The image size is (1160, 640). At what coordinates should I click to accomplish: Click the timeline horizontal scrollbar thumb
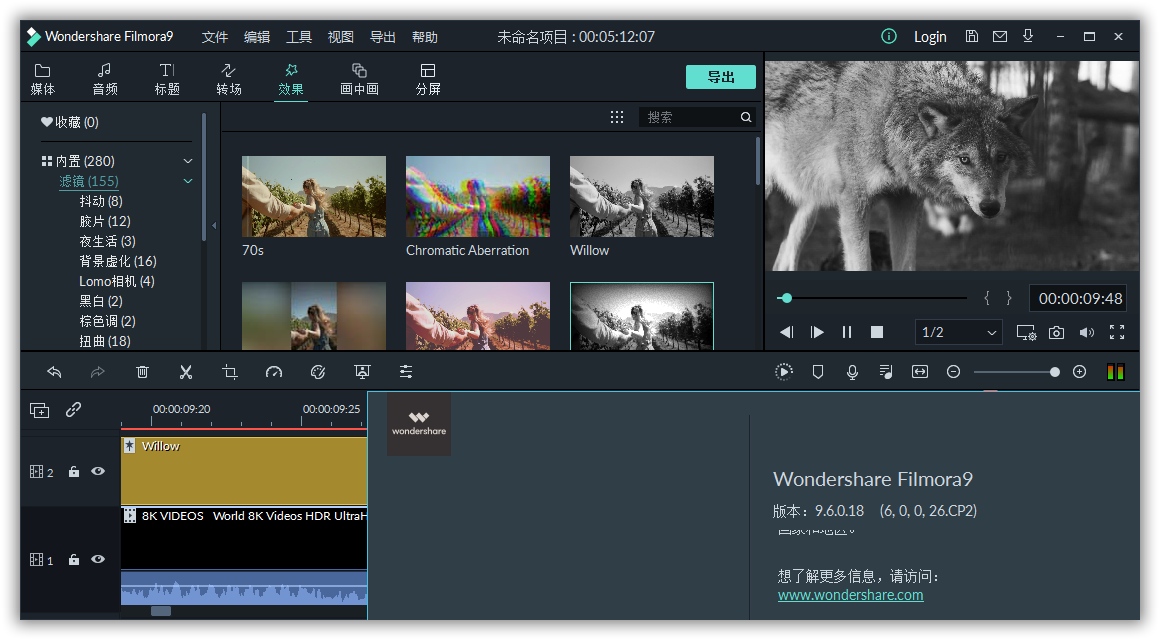(x=161, y=611)
